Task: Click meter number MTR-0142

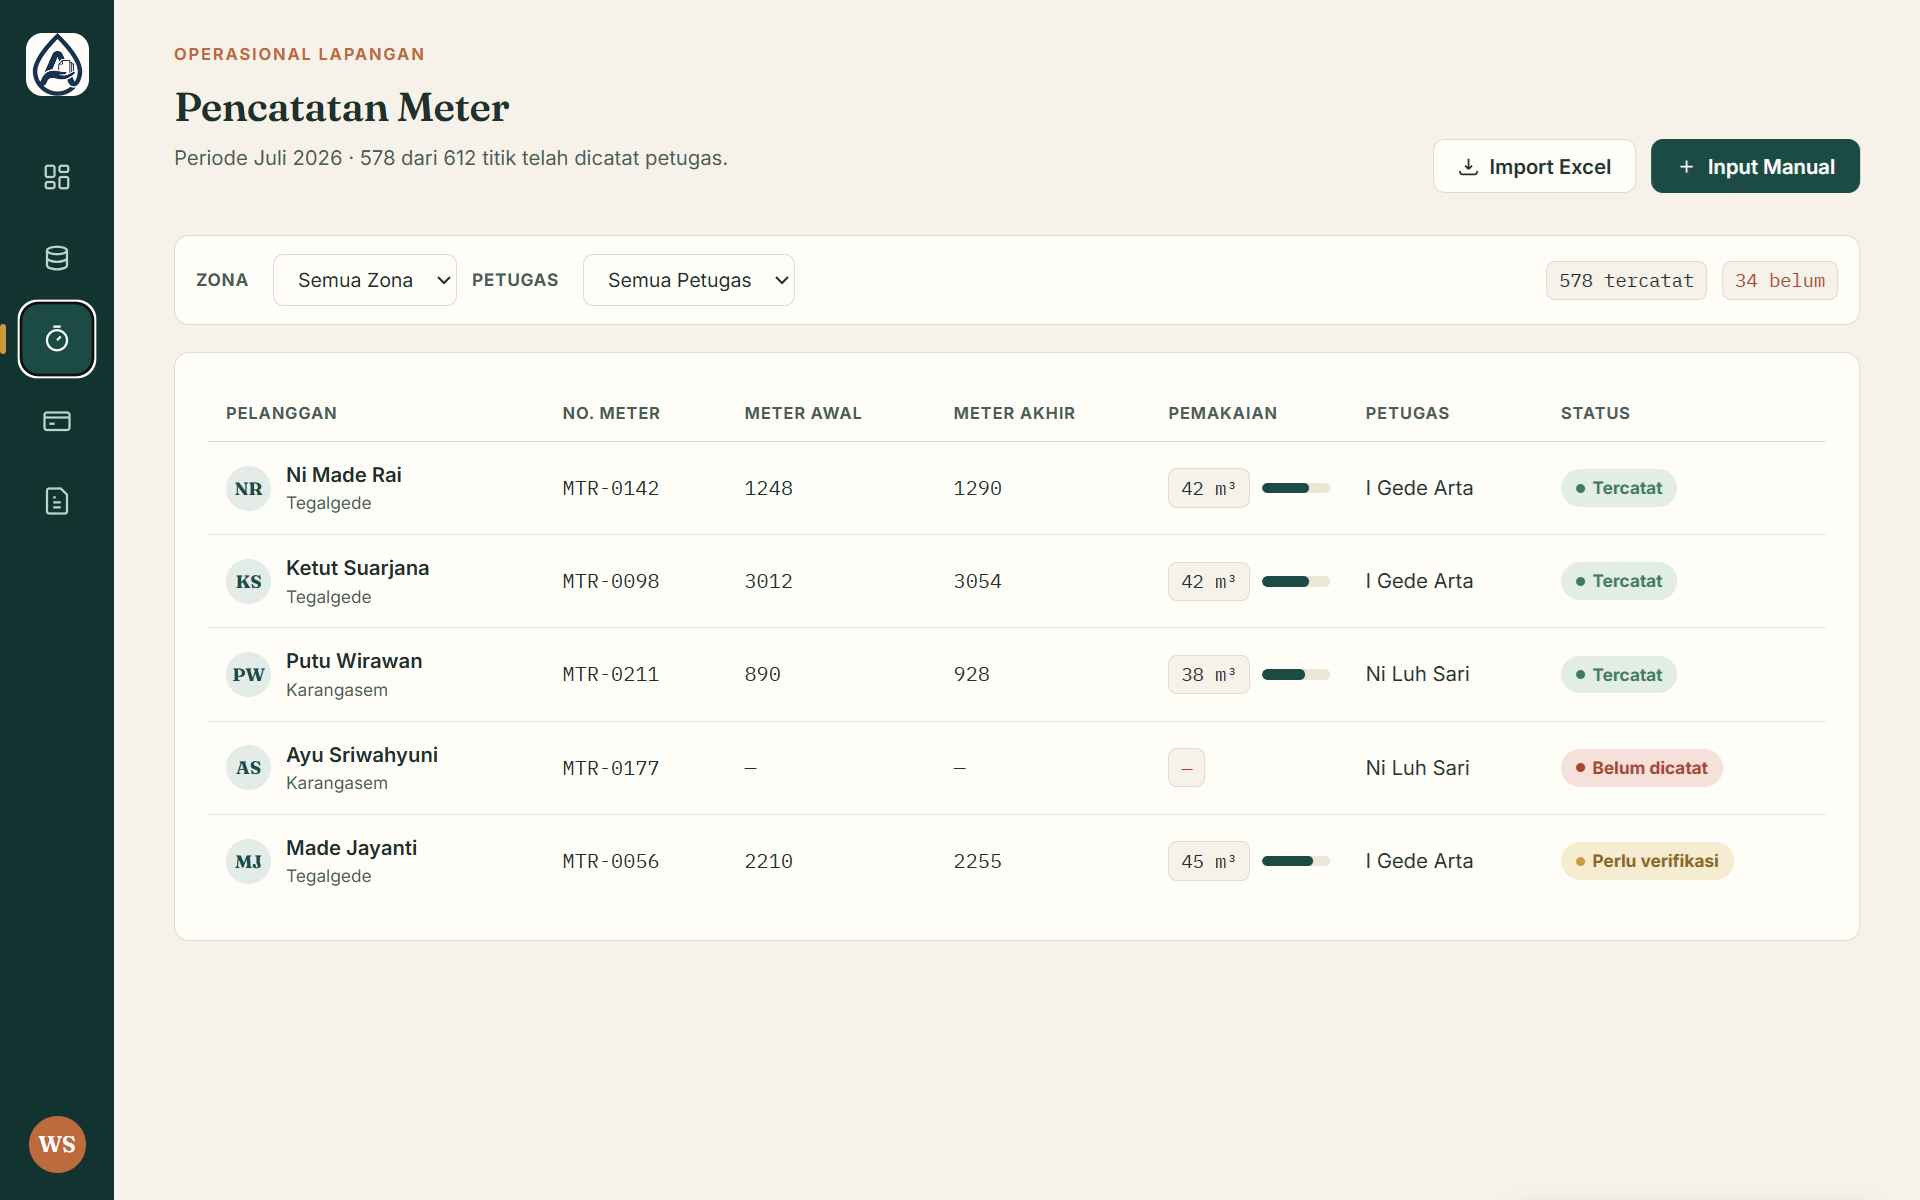Action: [611, 488]
